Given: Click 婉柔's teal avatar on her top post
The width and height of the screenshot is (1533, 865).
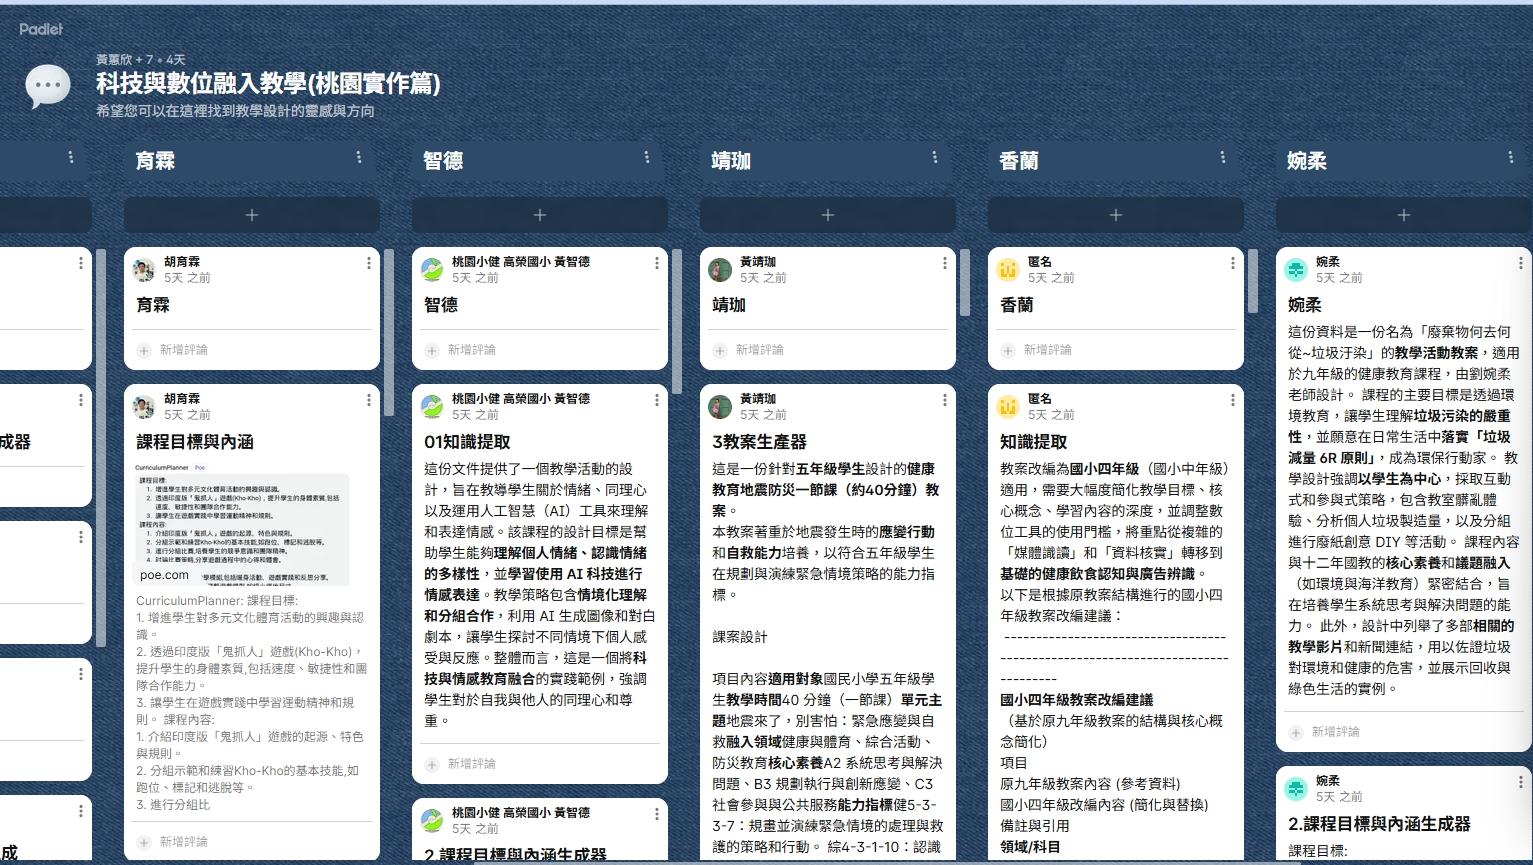Looking at the screenshot, I should (x=1296, y=268).
